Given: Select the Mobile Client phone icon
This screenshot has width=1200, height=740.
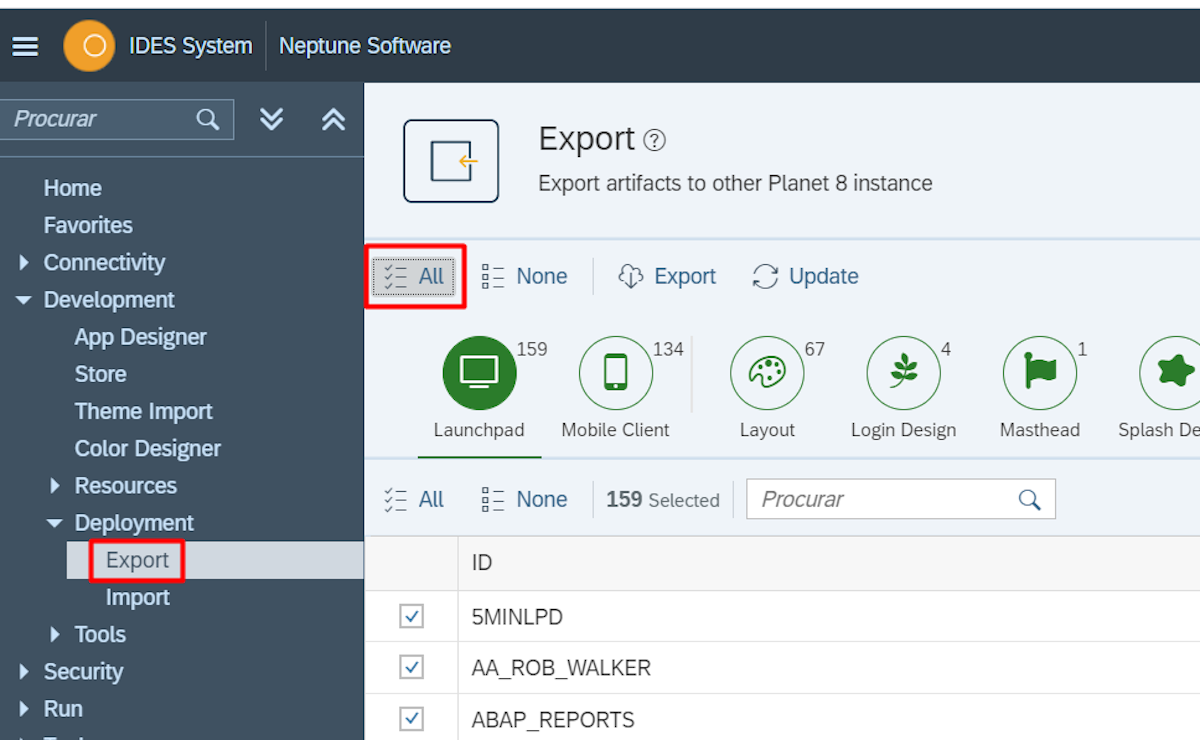Looking at the screenshot, I should [616, 373].
